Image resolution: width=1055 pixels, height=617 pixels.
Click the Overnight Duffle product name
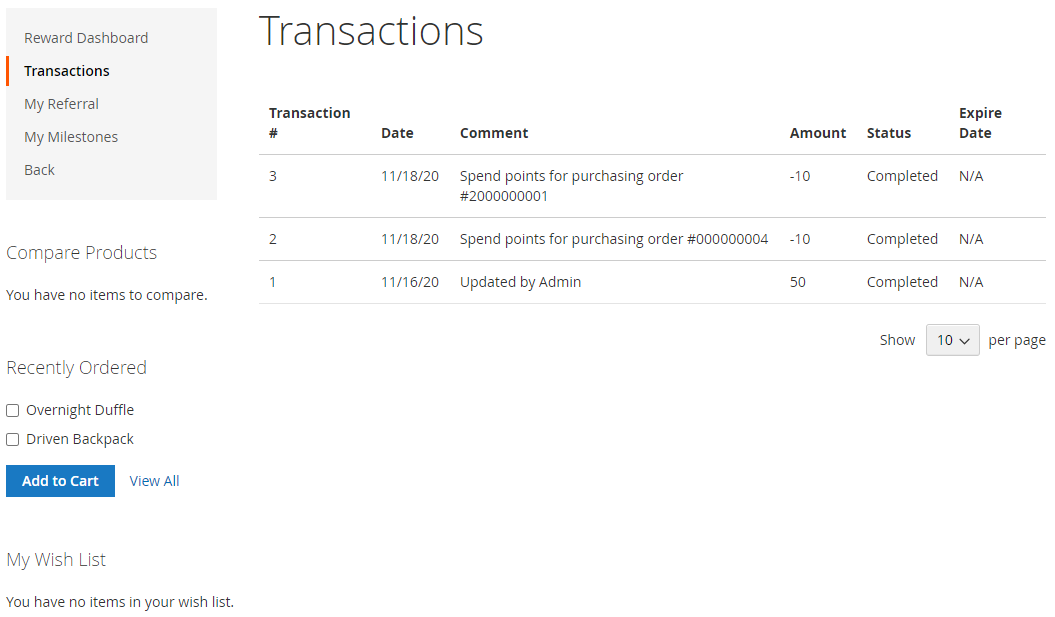click(80, 410)
